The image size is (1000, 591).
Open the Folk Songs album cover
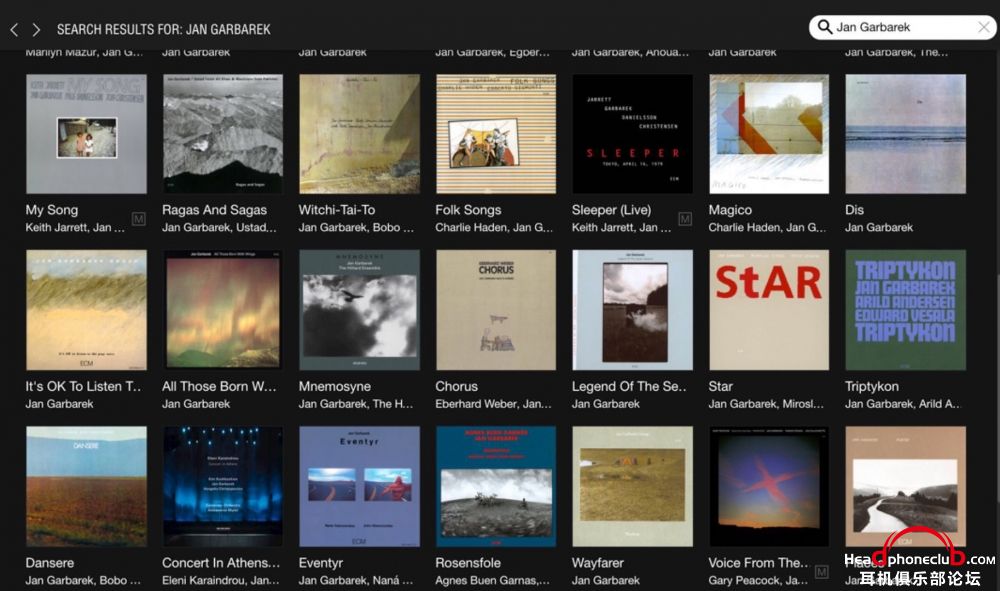496,134
